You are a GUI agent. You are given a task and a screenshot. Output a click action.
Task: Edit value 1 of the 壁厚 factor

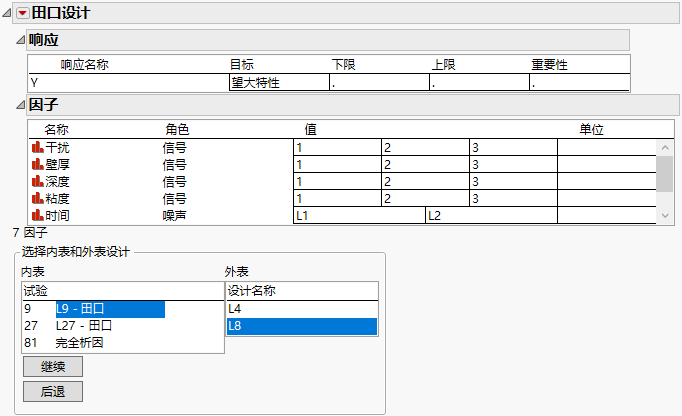338,164
